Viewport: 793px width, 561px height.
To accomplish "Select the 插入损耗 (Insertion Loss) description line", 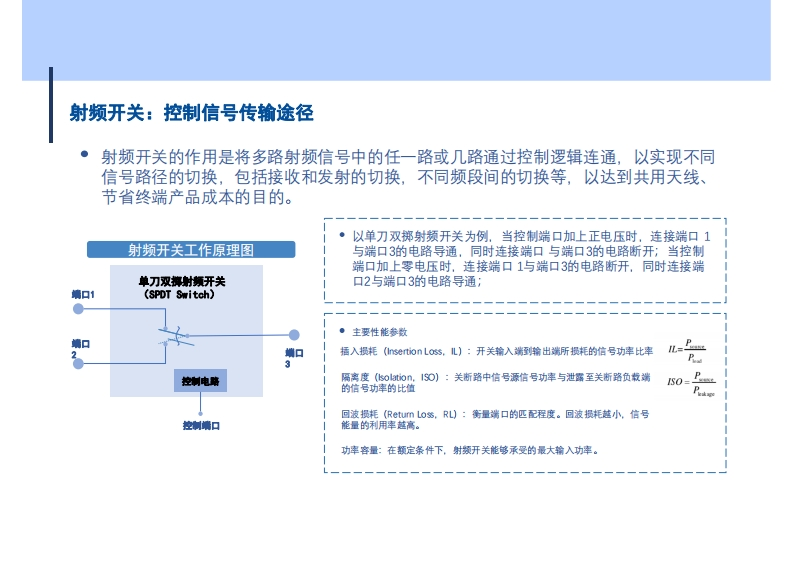I will (x=496, y=352).
